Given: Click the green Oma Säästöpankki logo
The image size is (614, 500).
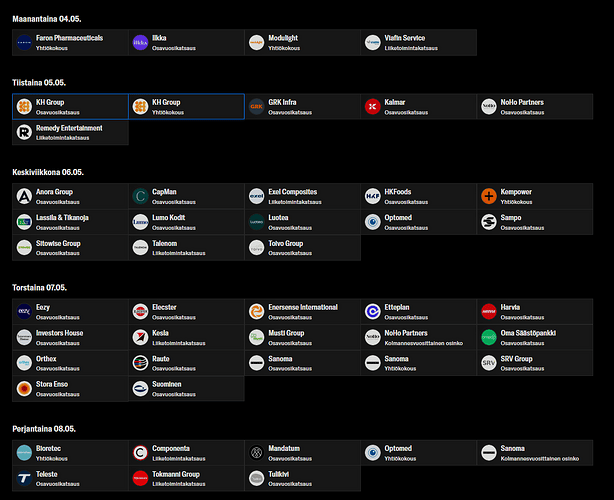Looking at the screenshot, I should click(x=489, y=337).
